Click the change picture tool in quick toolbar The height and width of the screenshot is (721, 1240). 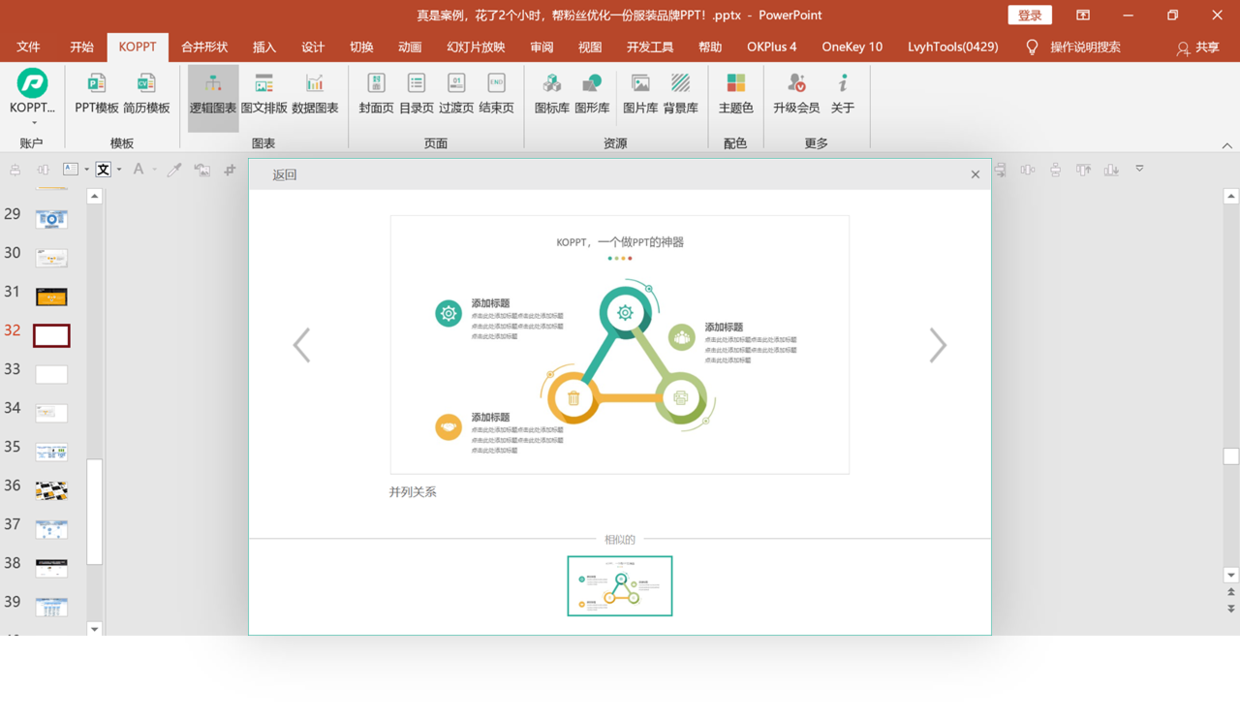(202, 170)
